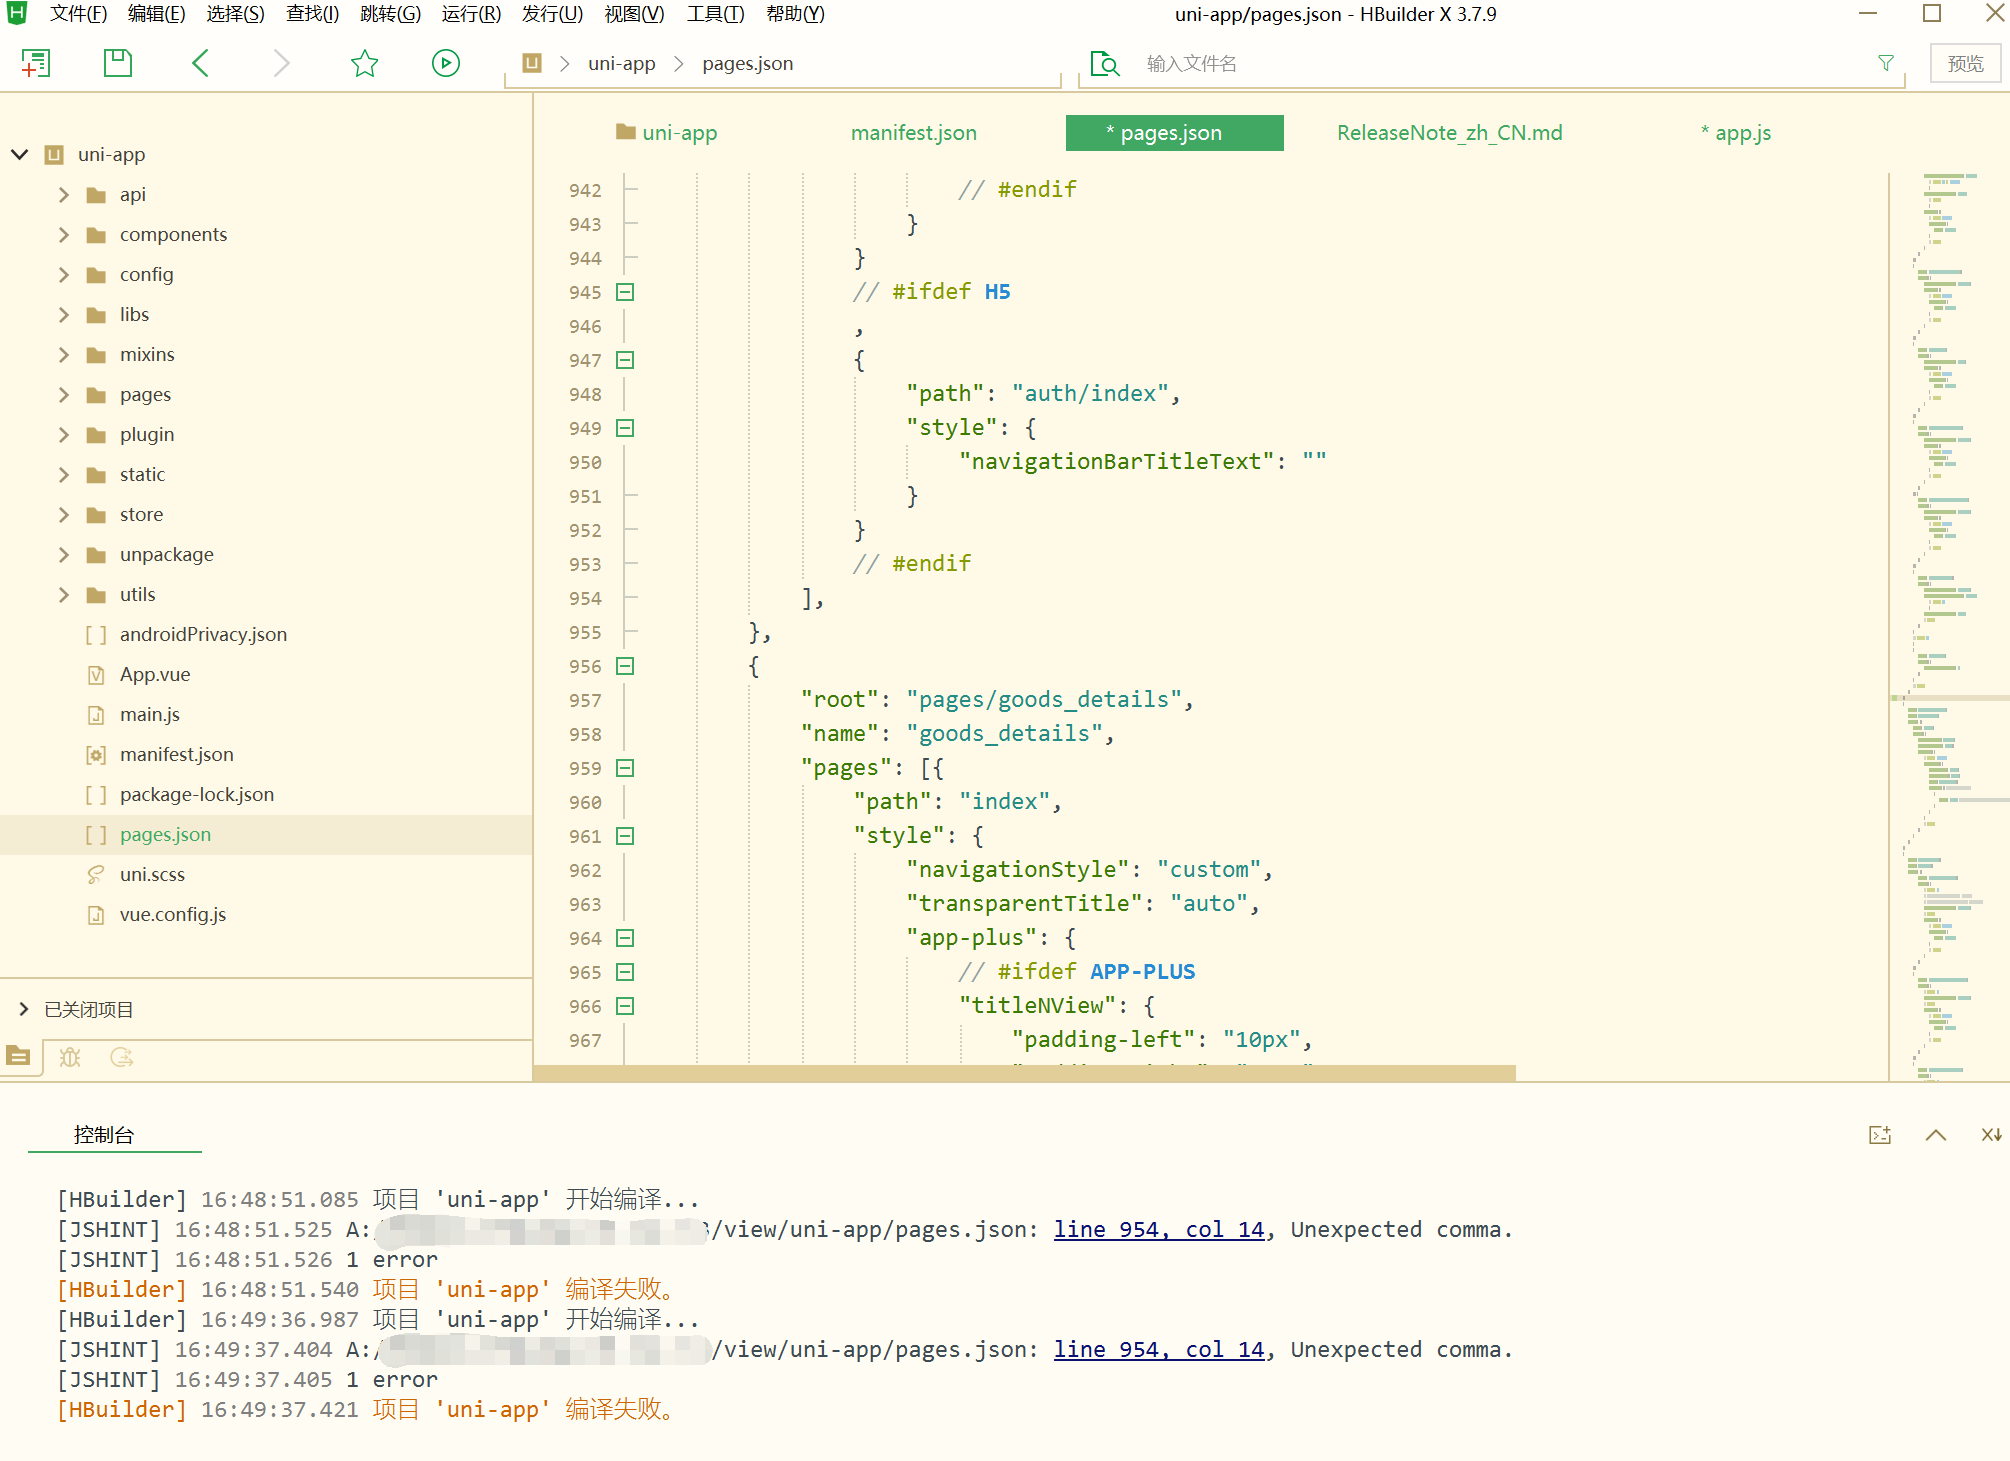Screen dimensions: 2010x1461
Task: Open first 'line 954, col 14' error link
Action: click(1159, 1230)
